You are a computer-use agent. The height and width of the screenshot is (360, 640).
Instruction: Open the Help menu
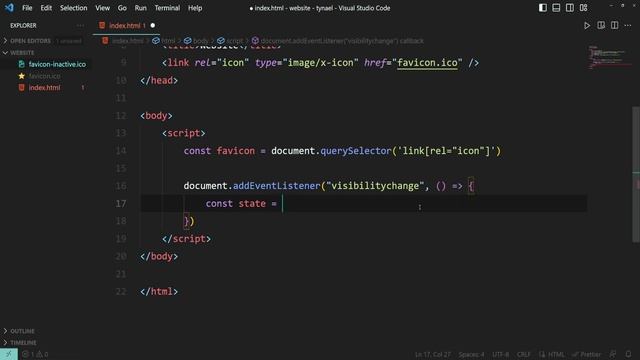(195, 8)
